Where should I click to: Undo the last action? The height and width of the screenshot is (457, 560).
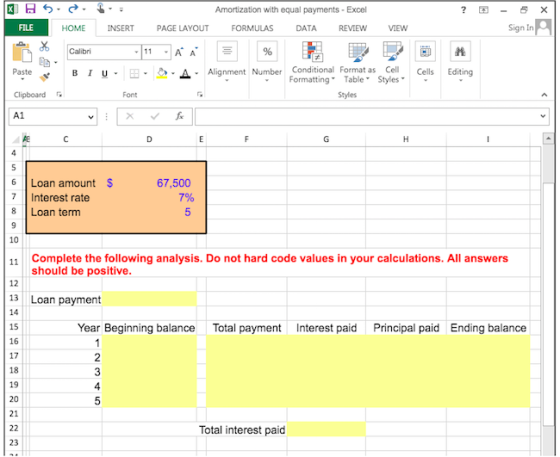pos(48,9)
